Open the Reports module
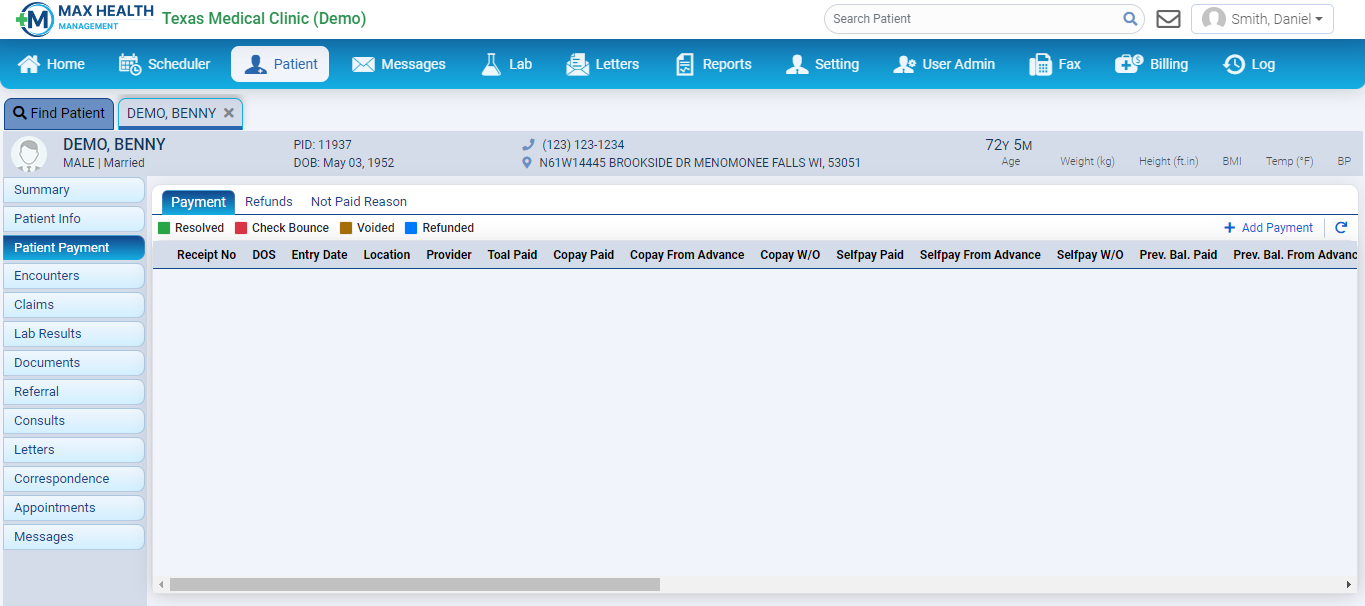 (x=712, y=64)
